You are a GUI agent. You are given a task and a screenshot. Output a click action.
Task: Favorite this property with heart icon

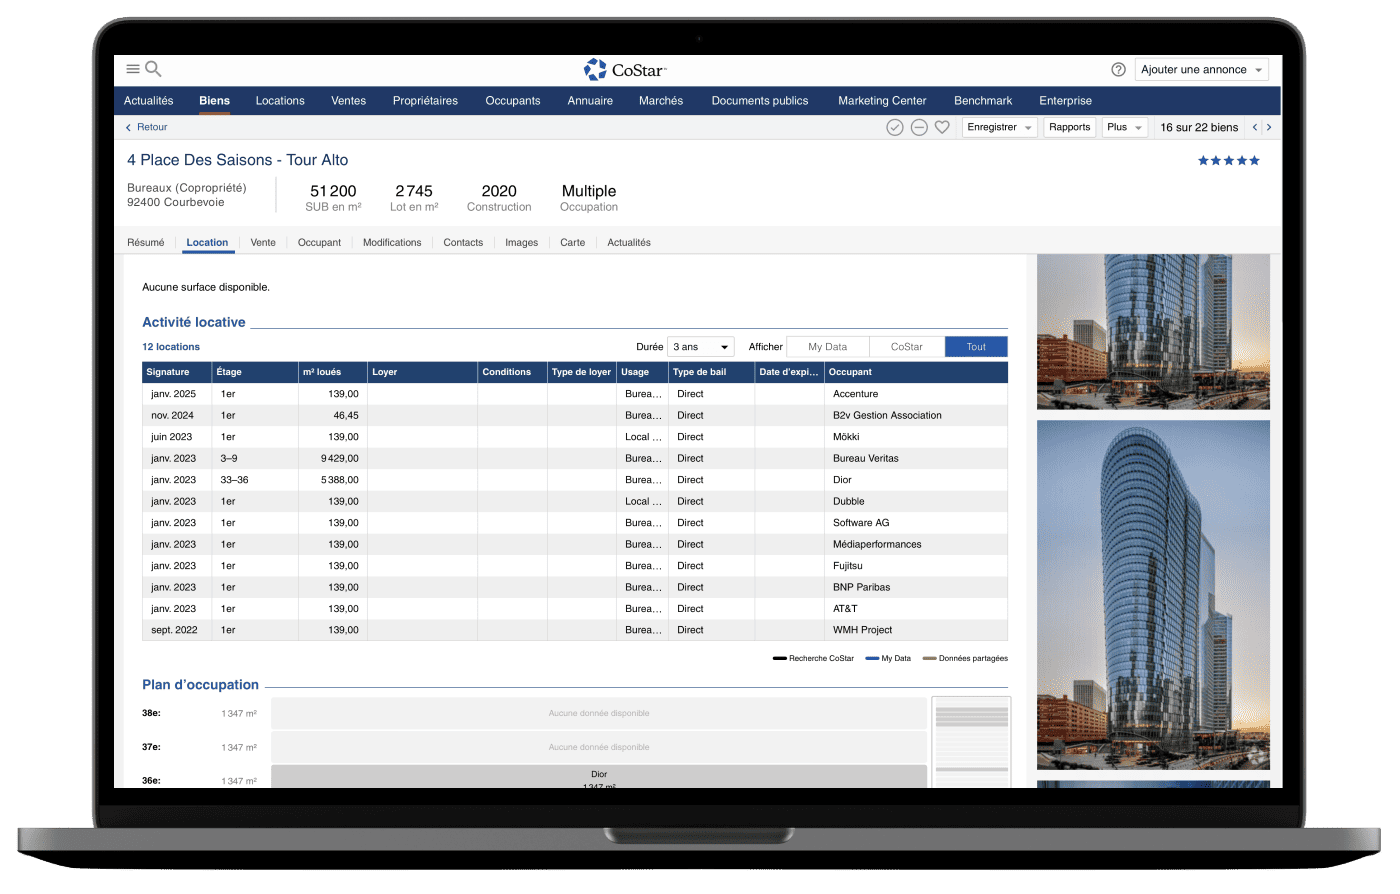[x=942, y=127]
